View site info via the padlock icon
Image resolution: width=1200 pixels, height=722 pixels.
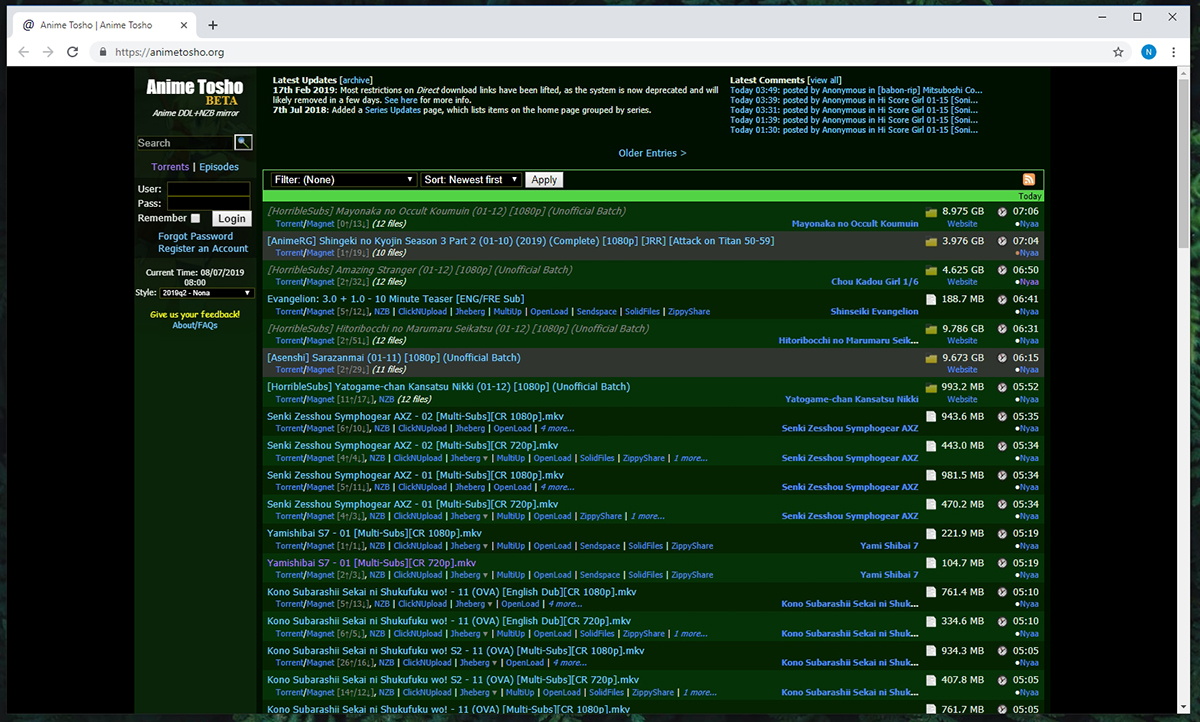click(102, 52)
